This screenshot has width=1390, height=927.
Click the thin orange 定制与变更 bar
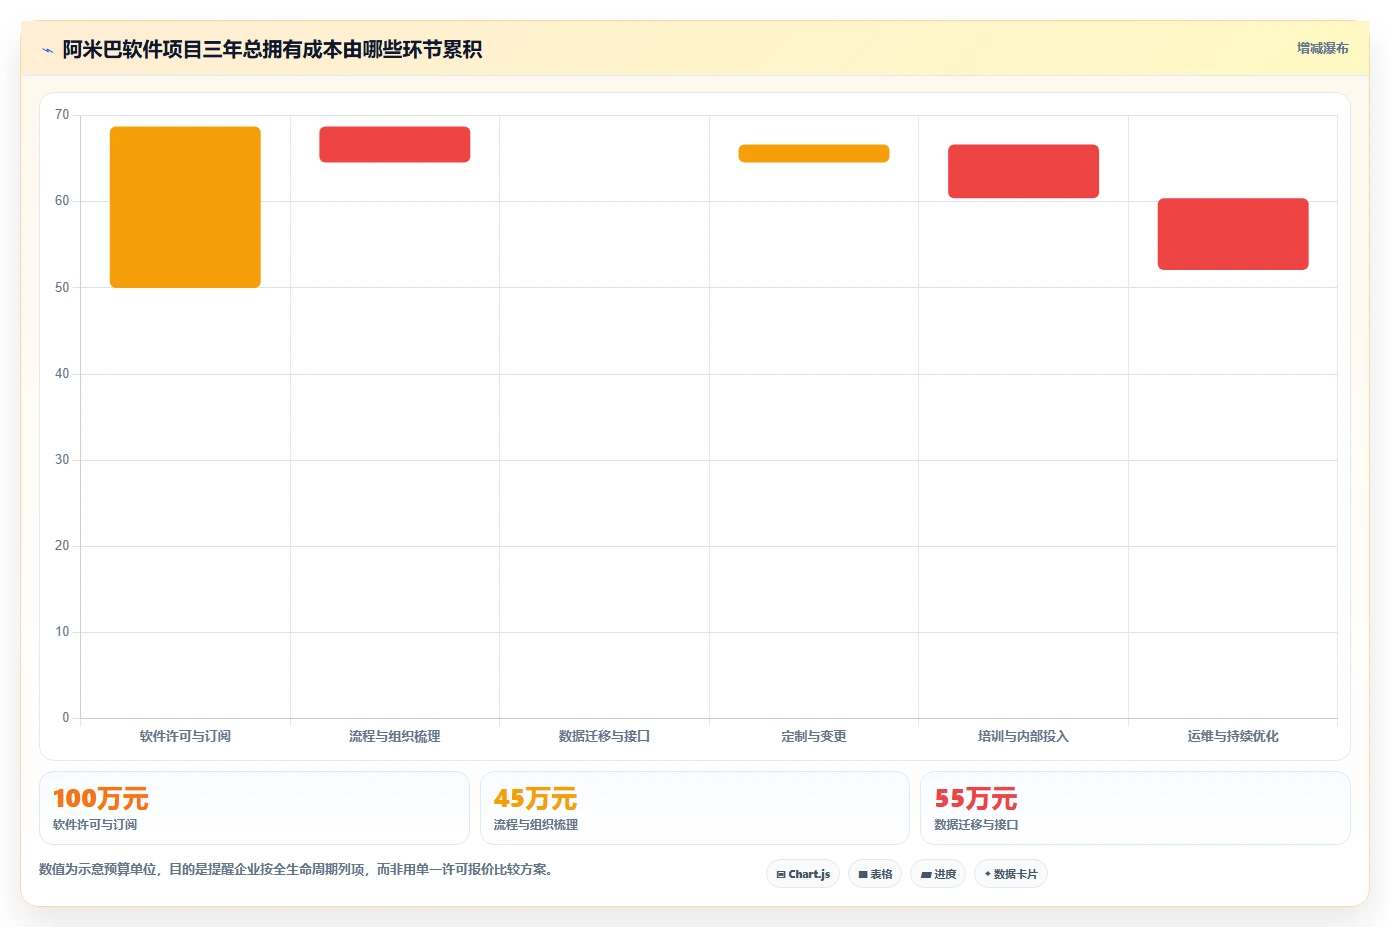click(814, 153)
